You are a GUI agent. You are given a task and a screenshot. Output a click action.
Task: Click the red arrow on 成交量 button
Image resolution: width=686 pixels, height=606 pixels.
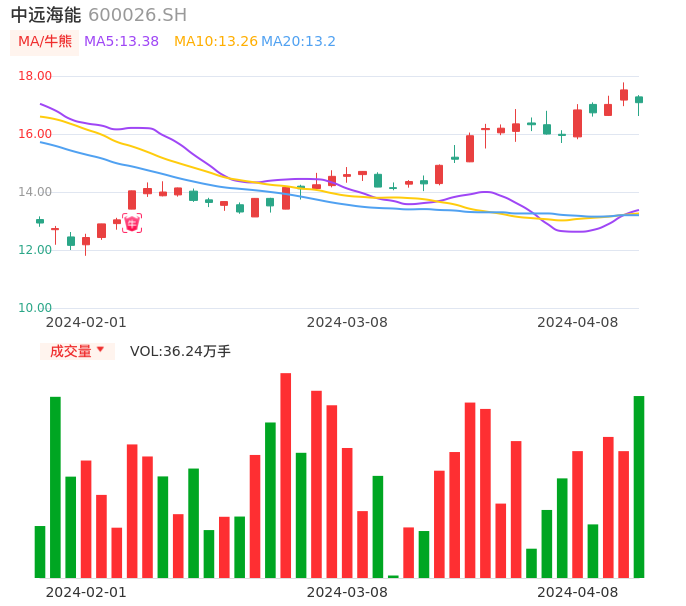click(101, 349)
